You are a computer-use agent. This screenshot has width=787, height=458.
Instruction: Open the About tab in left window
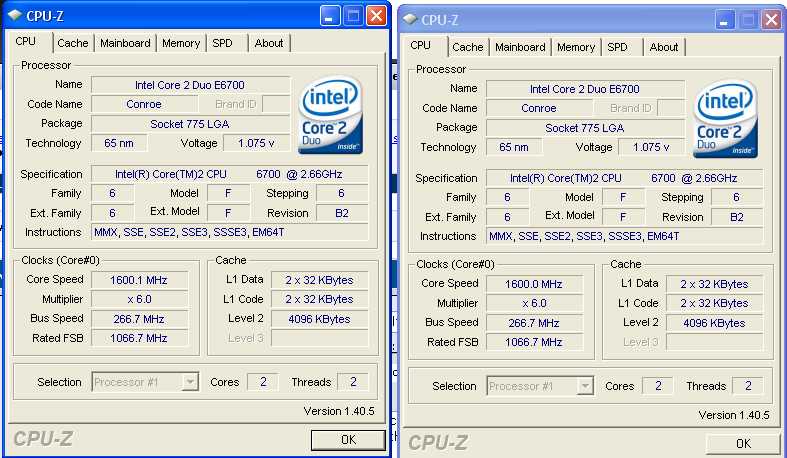[269, 43]
